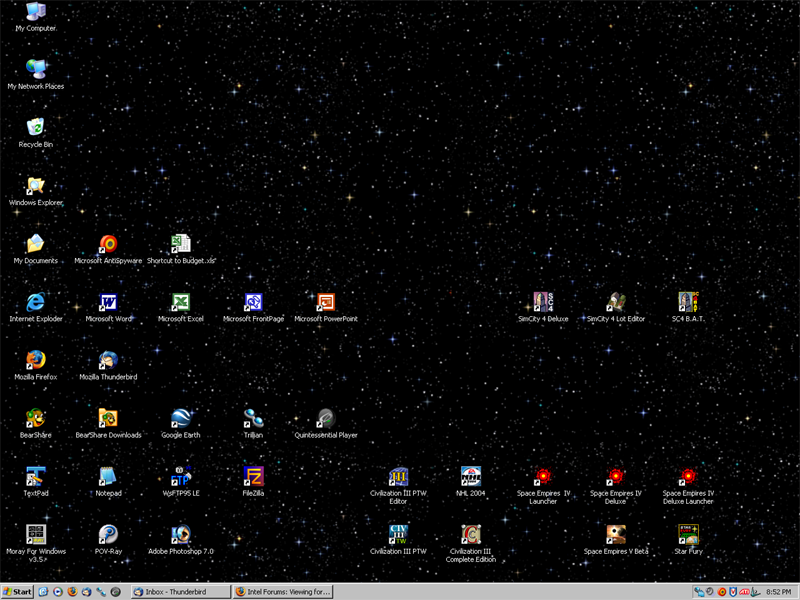The height and width of the screenshot is (600, 800).
Task: Click the Star Fury desktop icon
Action: click(x=688, y=535)
